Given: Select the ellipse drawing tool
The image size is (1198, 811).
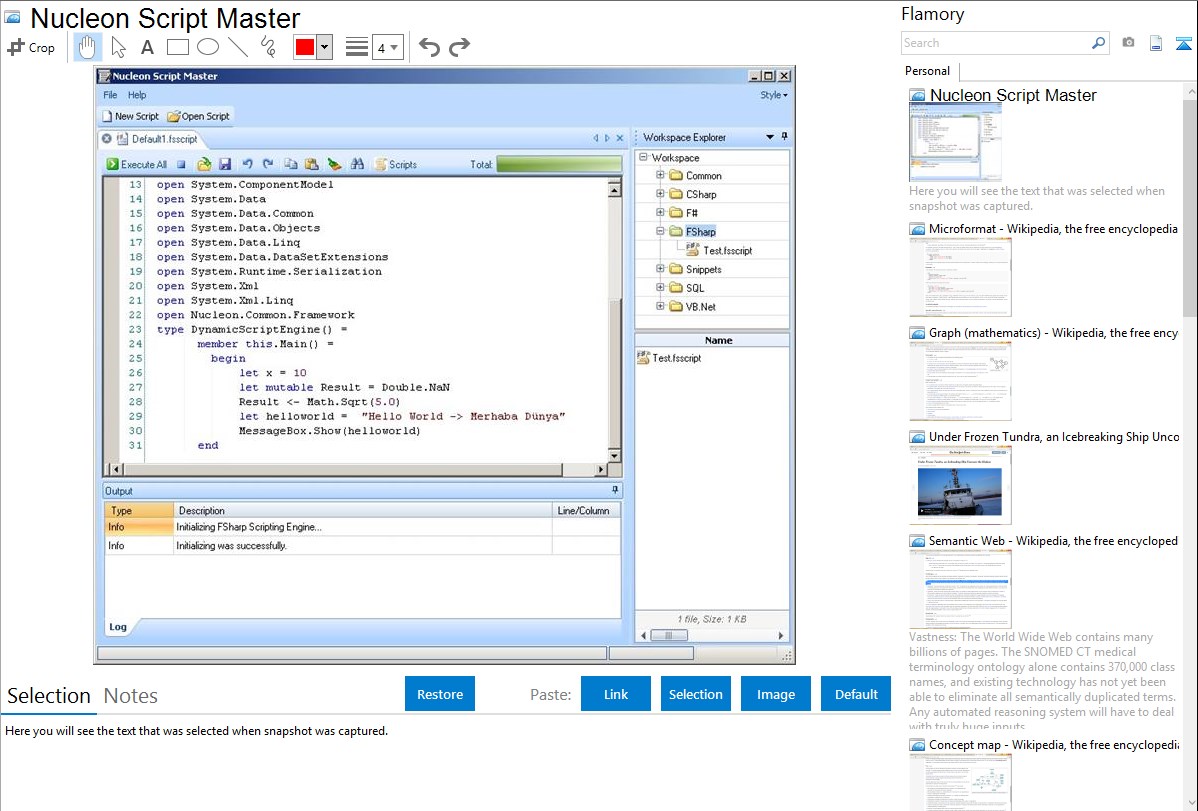Looking at the screenshot, I should (x=208, y=47).
